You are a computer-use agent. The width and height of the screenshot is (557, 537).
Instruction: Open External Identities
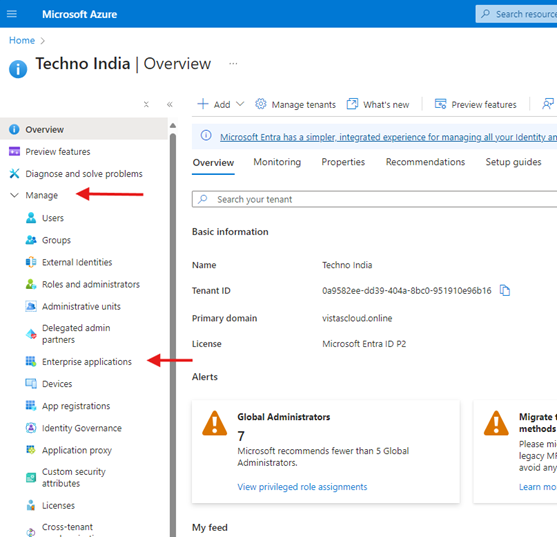[x=77, y=262]
